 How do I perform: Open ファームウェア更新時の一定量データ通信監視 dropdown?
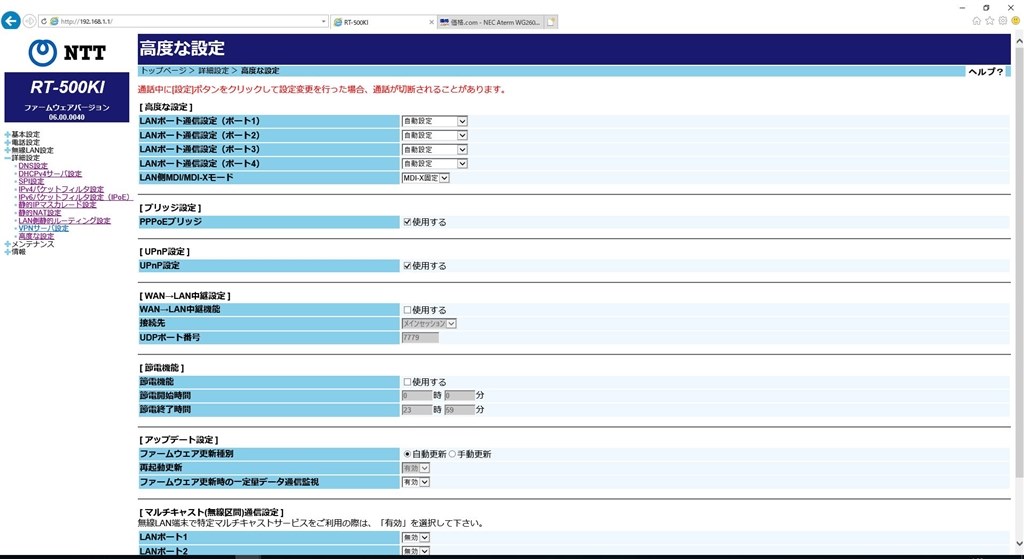(416, 482)
